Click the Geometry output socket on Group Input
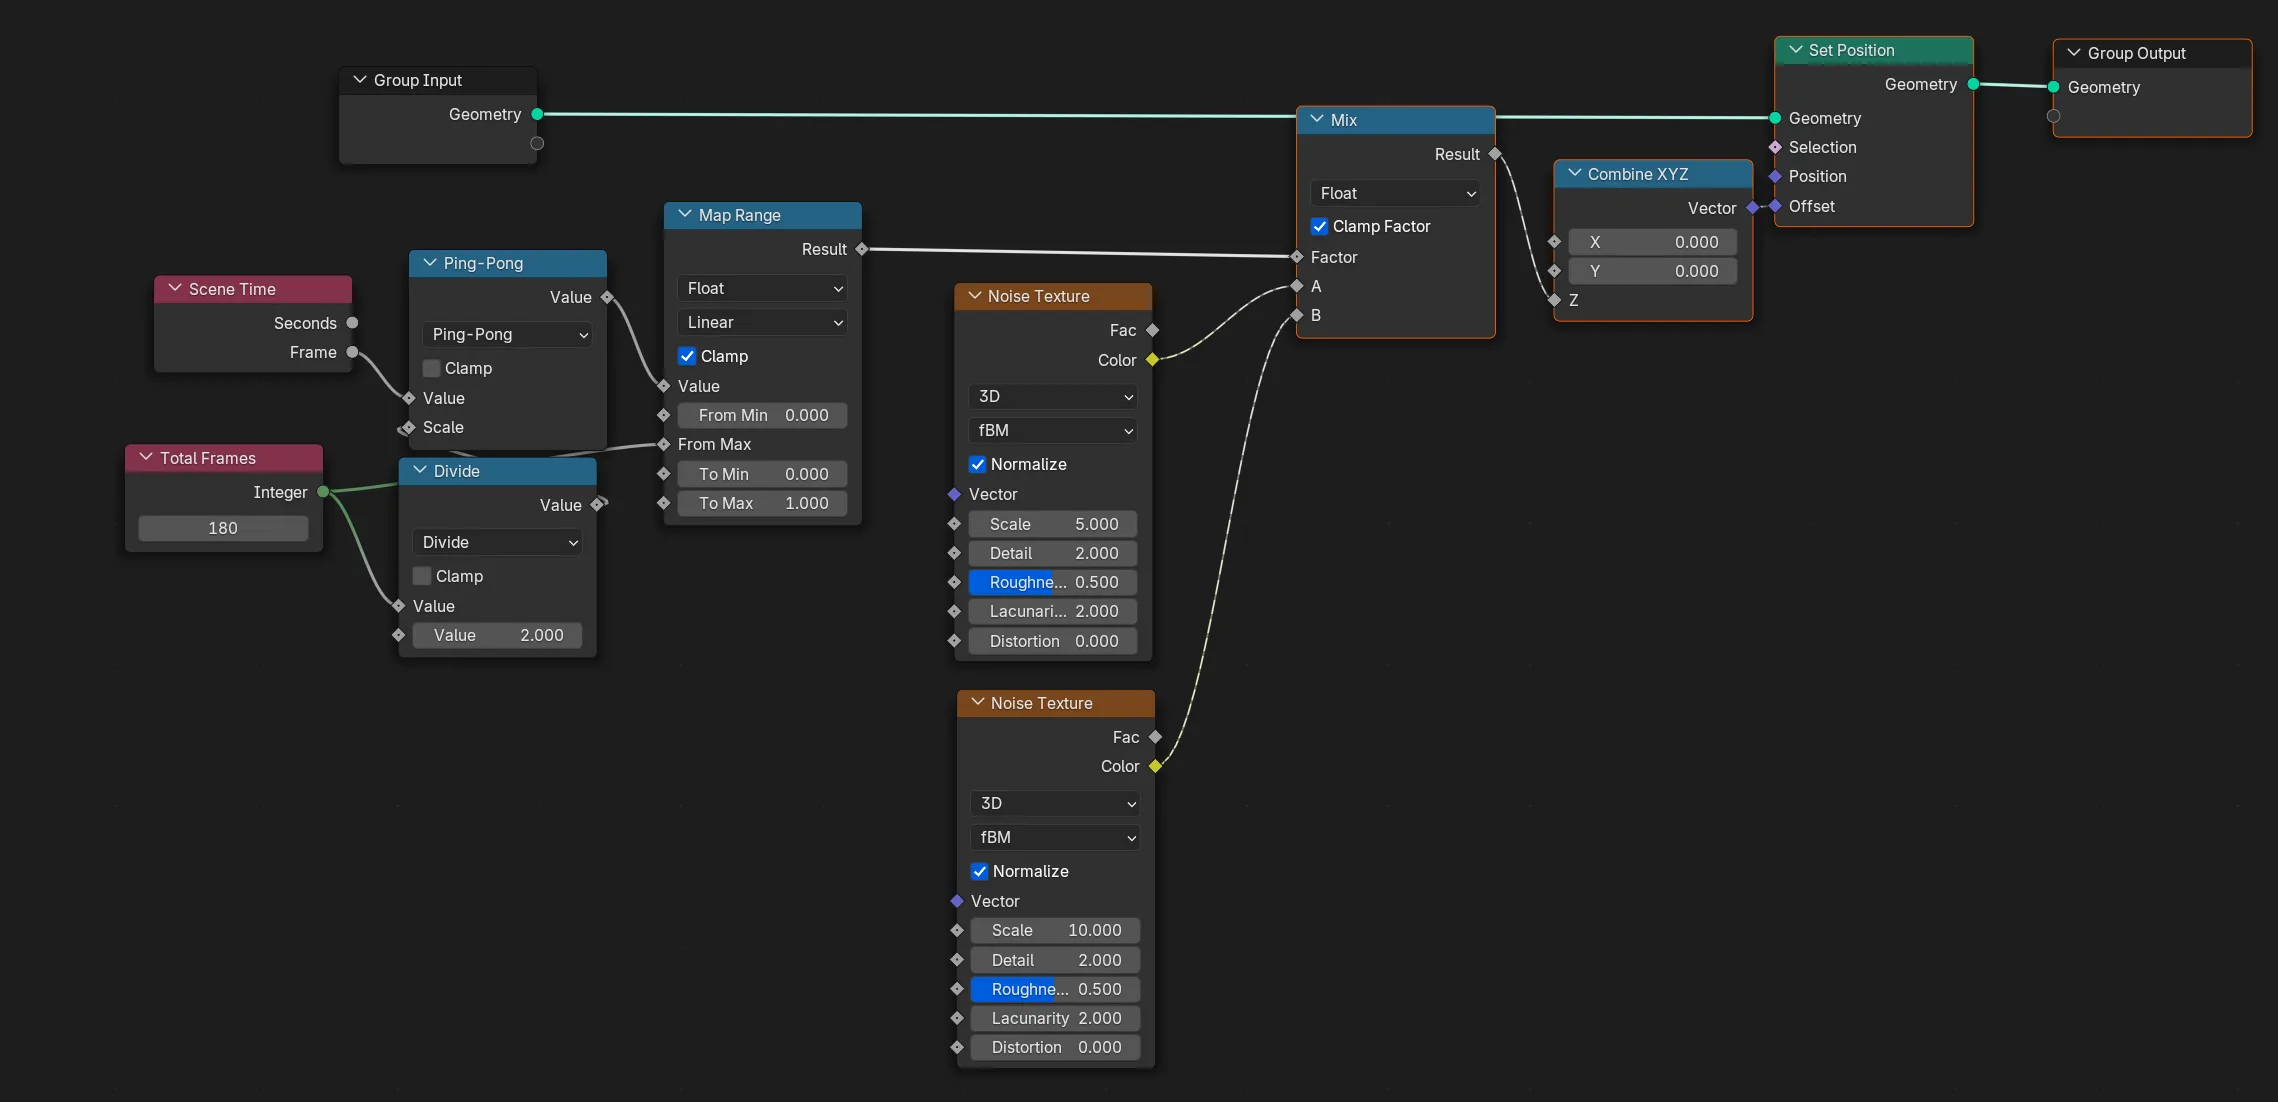The image size is (2278, 1102). [x=536, y=114]
